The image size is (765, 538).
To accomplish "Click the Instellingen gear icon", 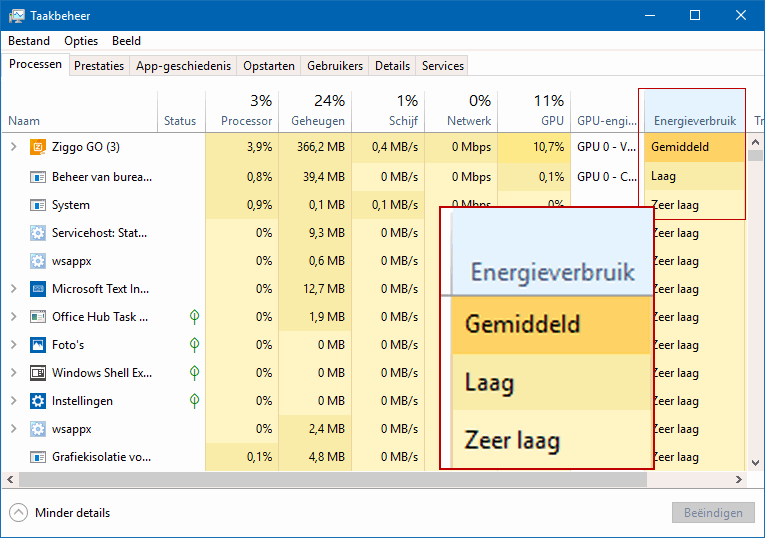I will coord(38,401).
